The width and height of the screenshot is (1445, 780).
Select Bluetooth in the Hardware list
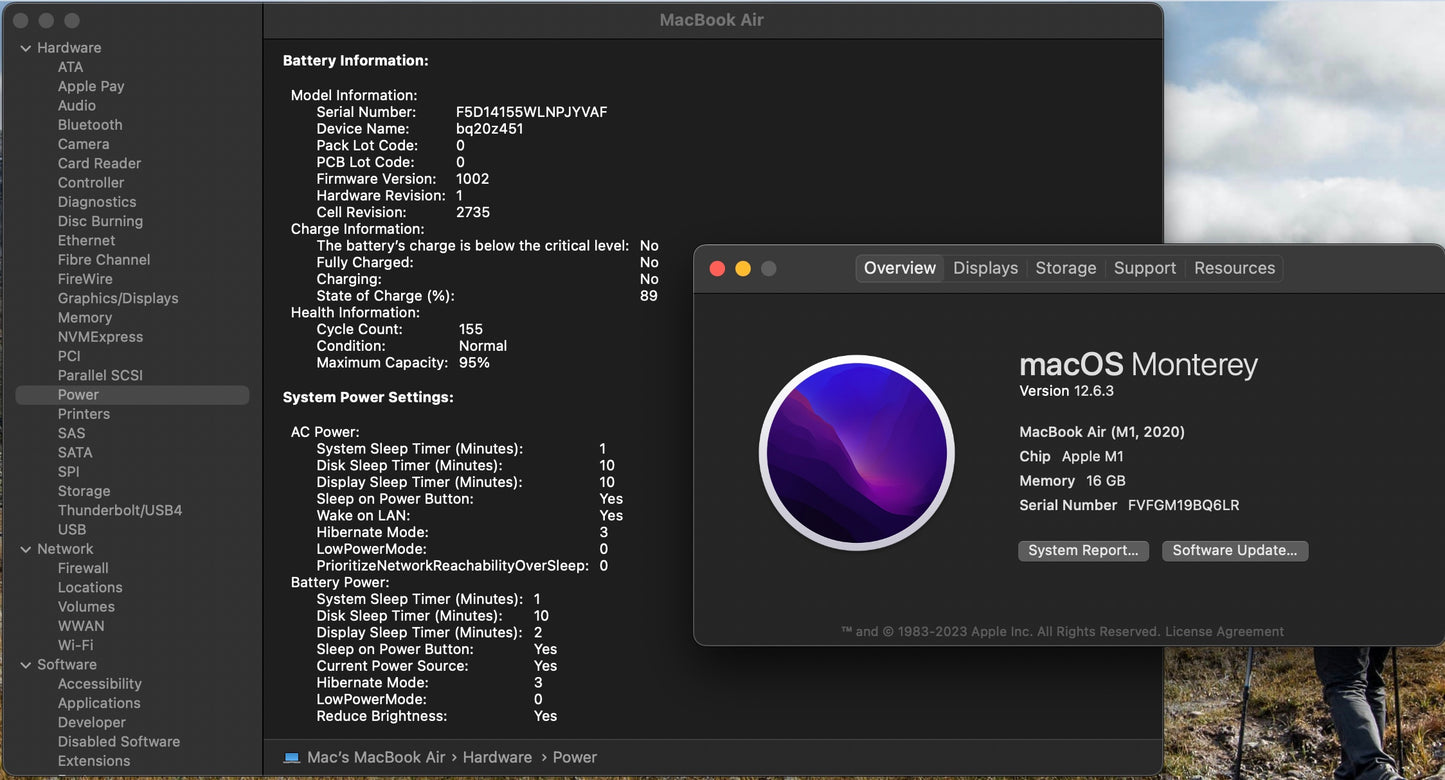[x=90, y=125]
